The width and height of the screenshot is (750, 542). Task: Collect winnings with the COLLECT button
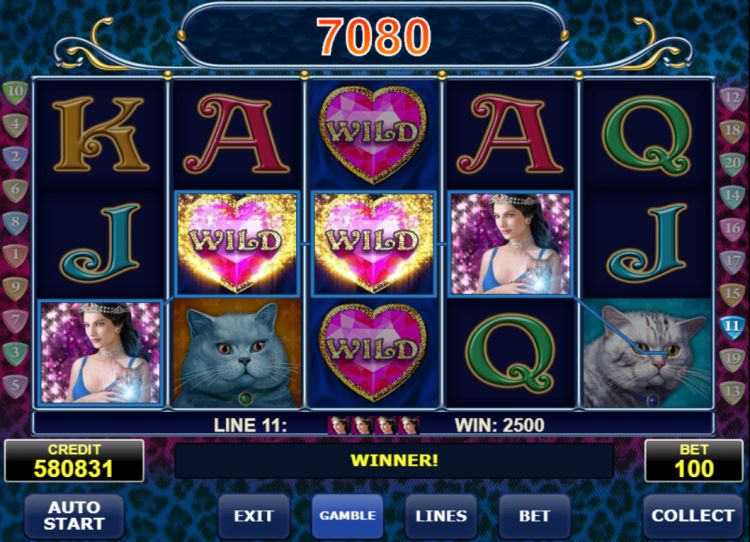coord(693,516)
